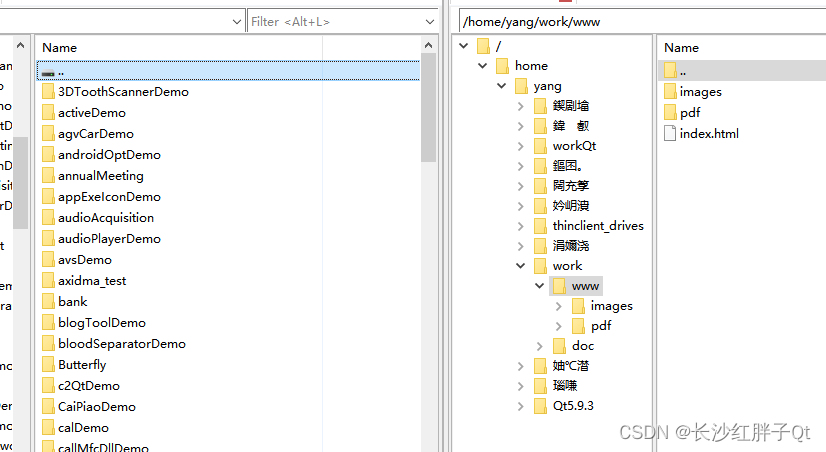Expand the thinclient_drives tree node
This screenshot has width=826, height=452.
pos(520,226)
